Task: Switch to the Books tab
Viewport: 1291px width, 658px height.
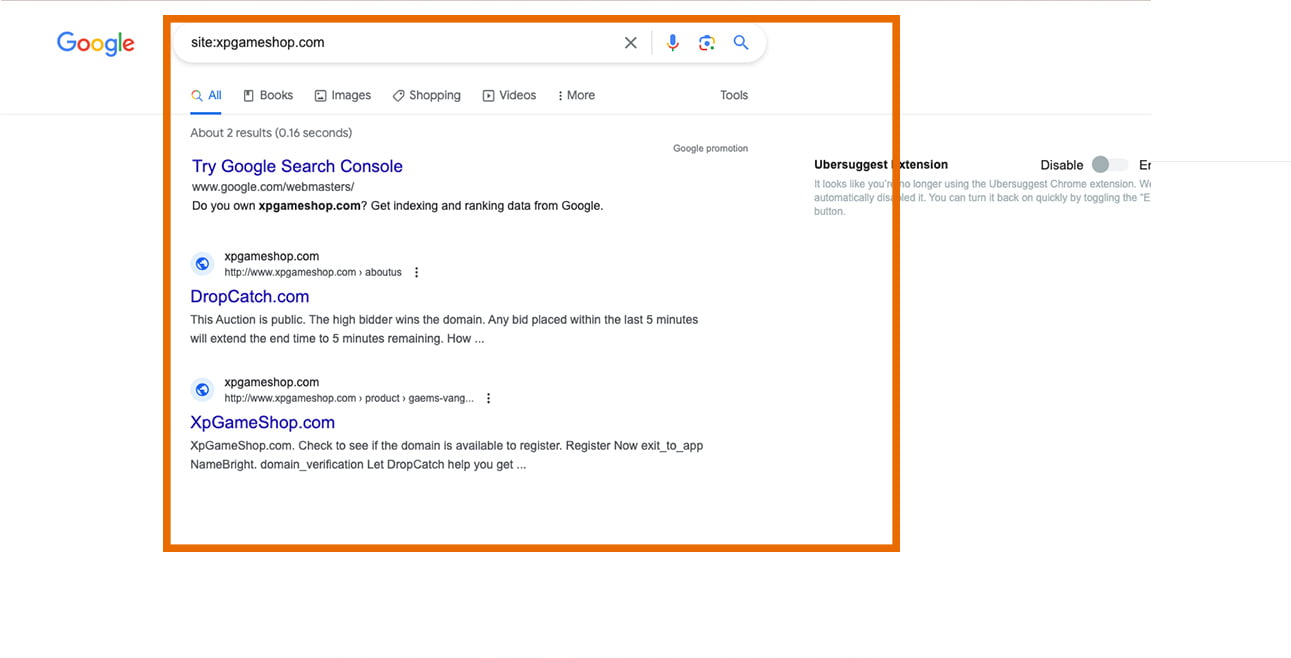Action: [268, 95]
